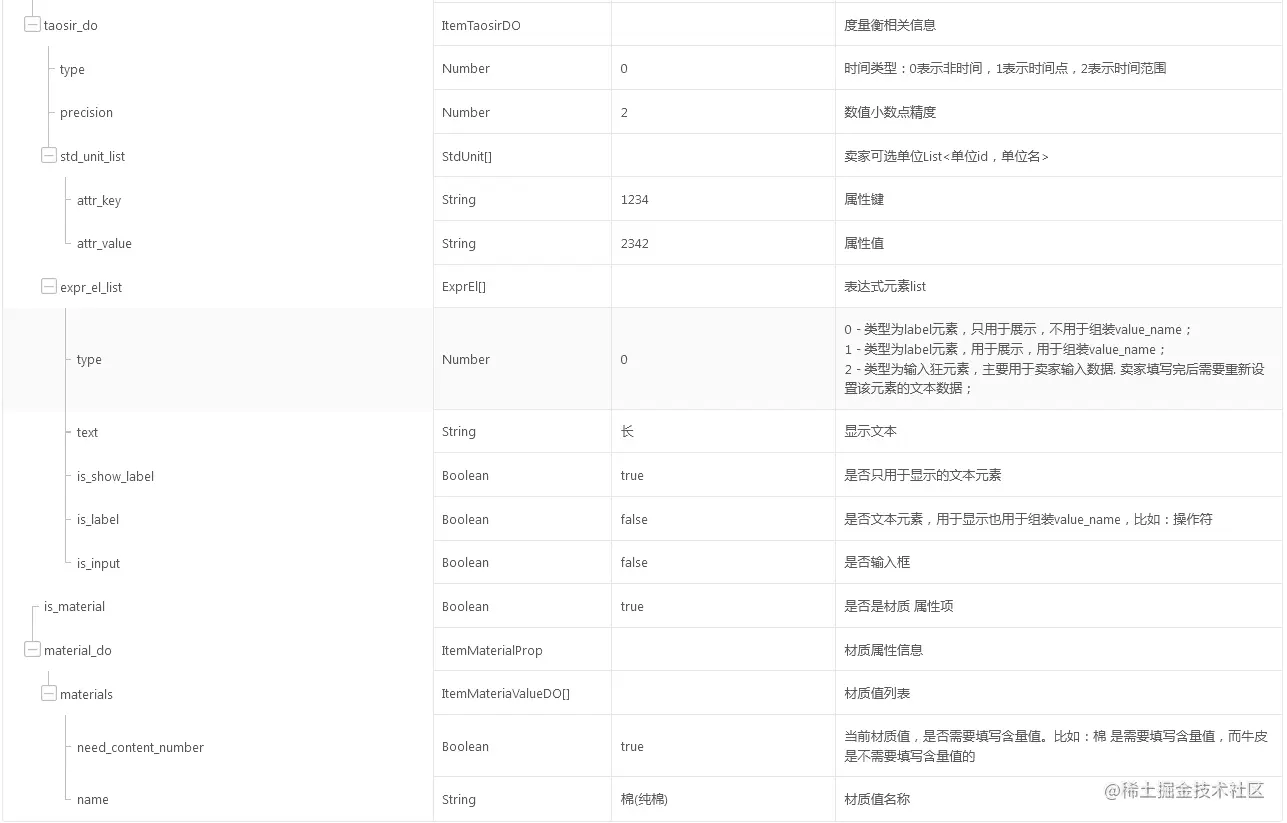This screenshot has height=823, width=1287.
Task: Collapse the materials node
Action: click(48, 693)
